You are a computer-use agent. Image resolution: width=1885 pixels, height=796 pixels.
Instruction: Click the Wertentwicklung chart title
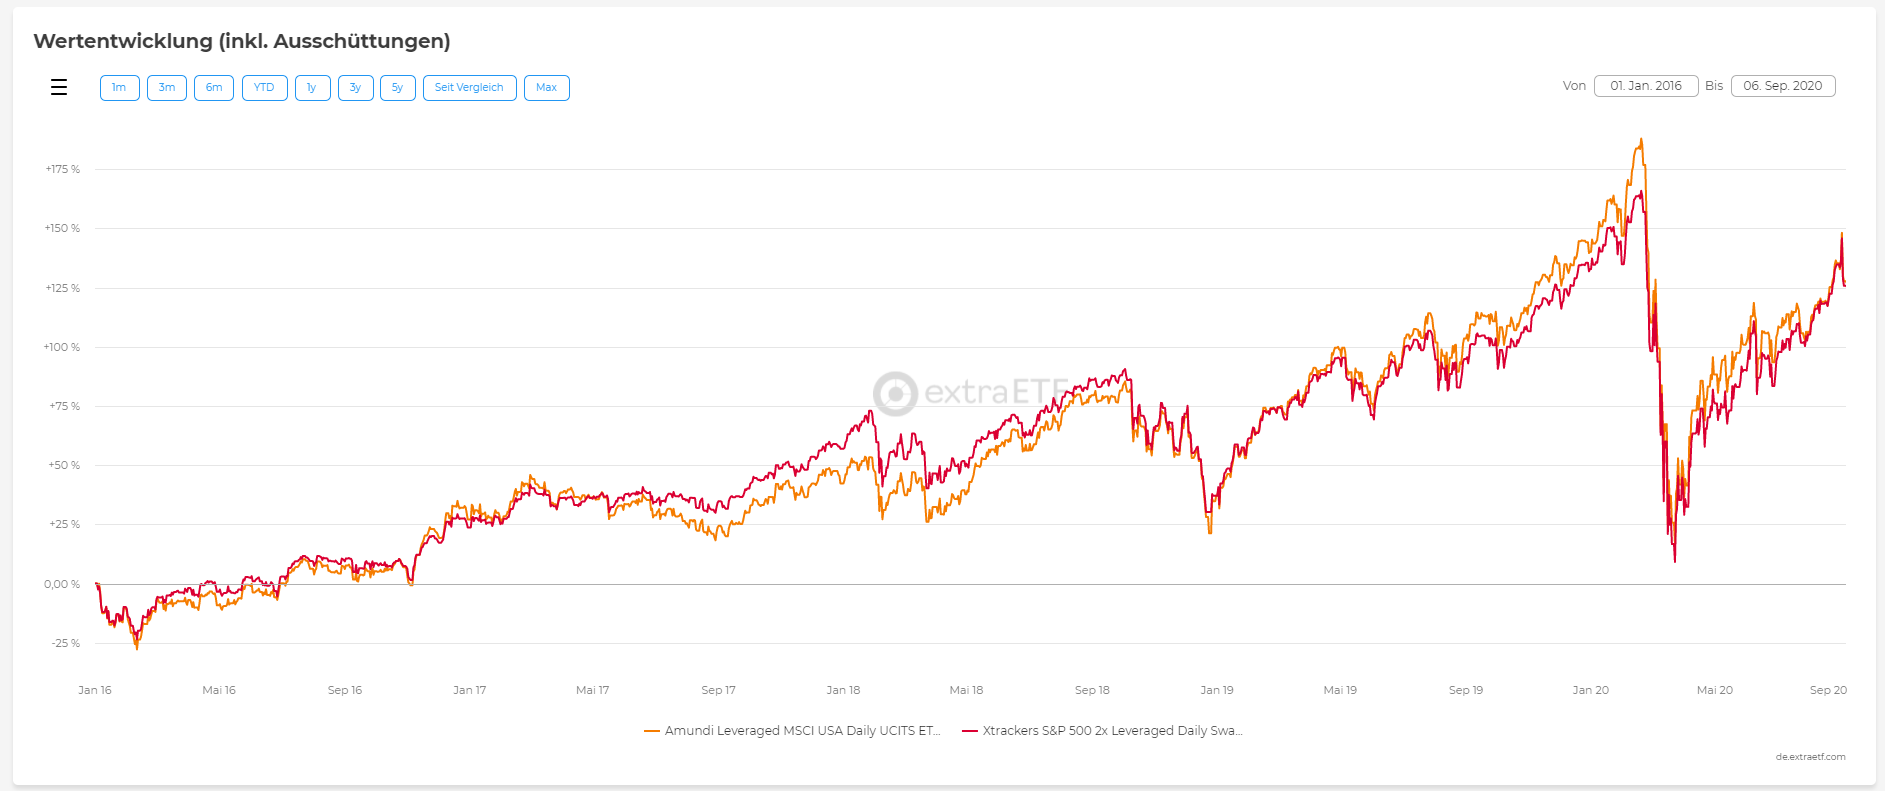242,41
